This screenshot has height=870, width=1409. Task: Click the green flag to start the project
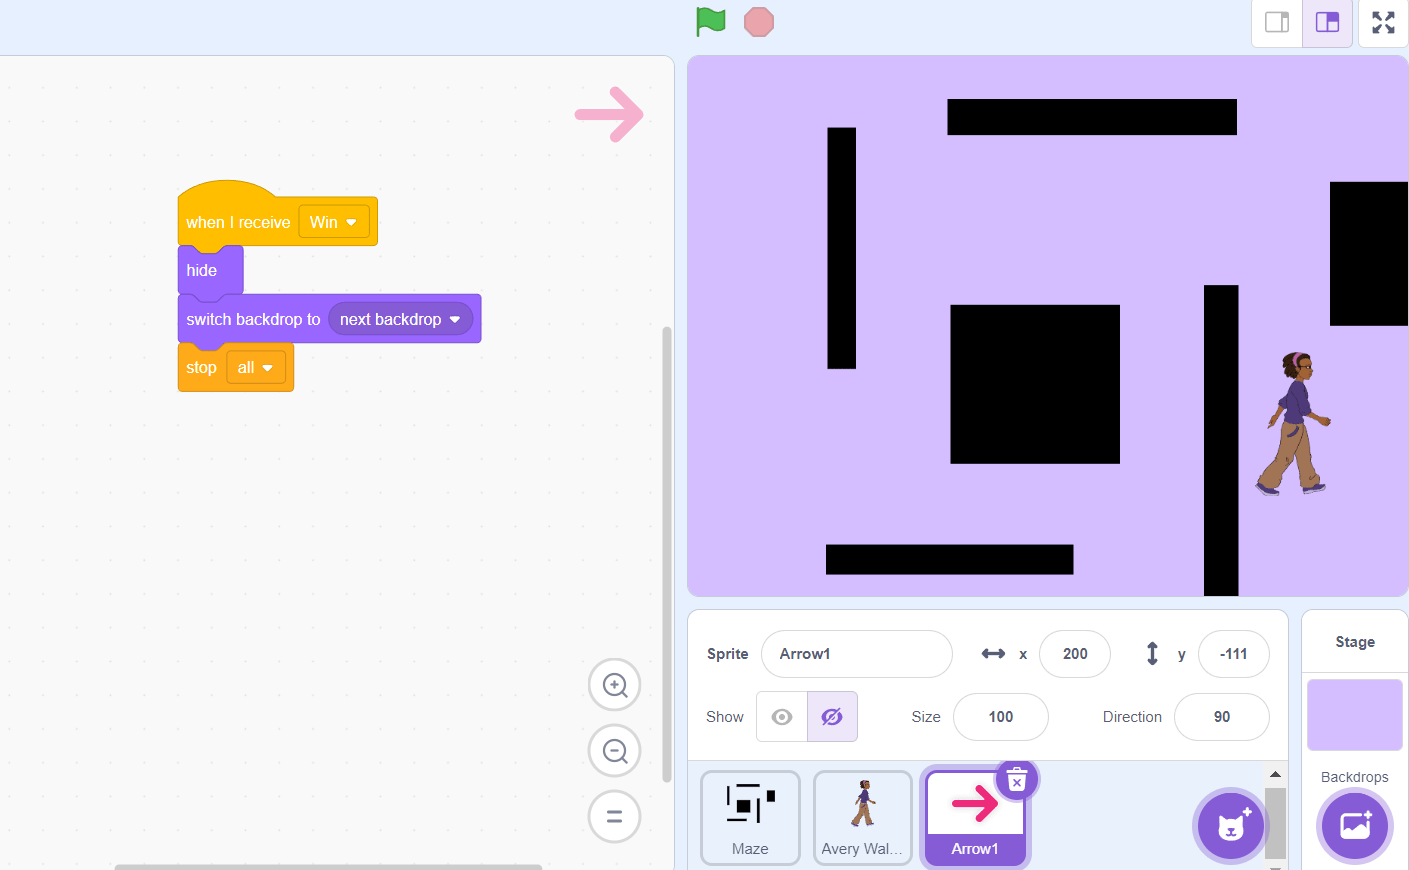(x=710, y=21)
